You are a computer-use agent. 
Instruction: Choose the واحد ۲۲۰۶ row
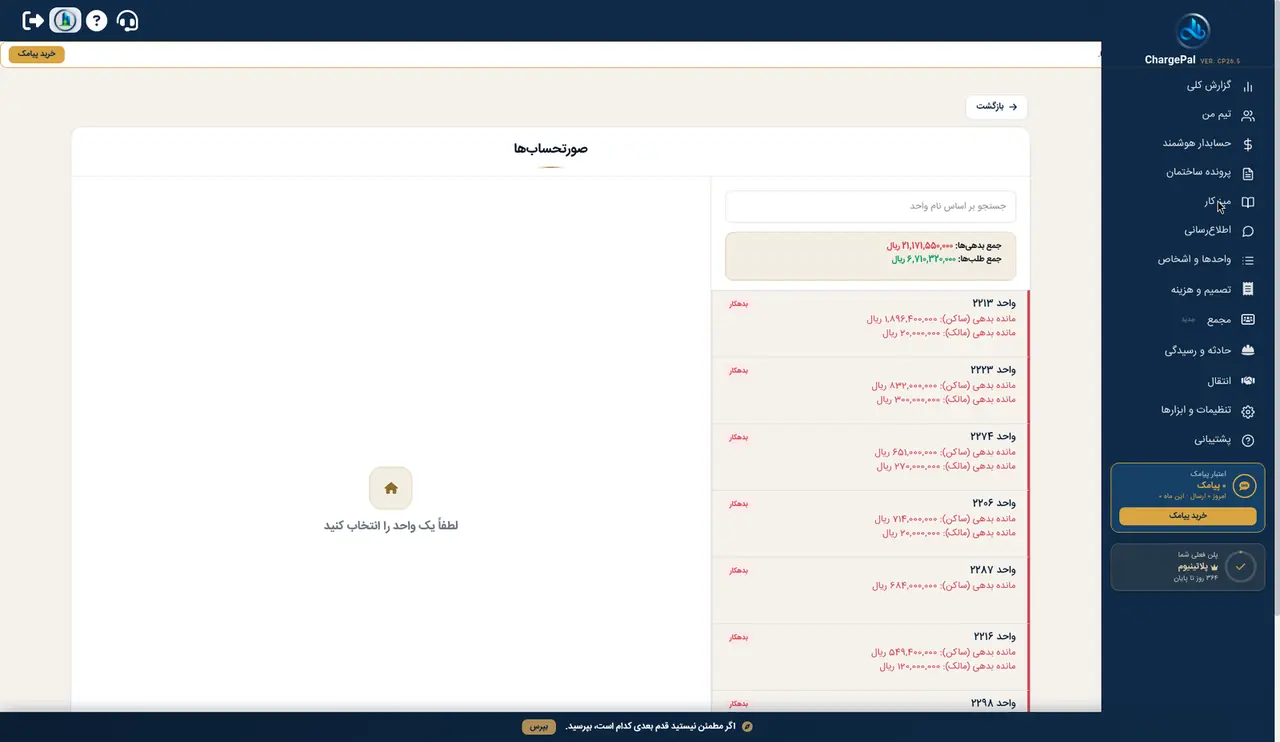coord(870,524)
